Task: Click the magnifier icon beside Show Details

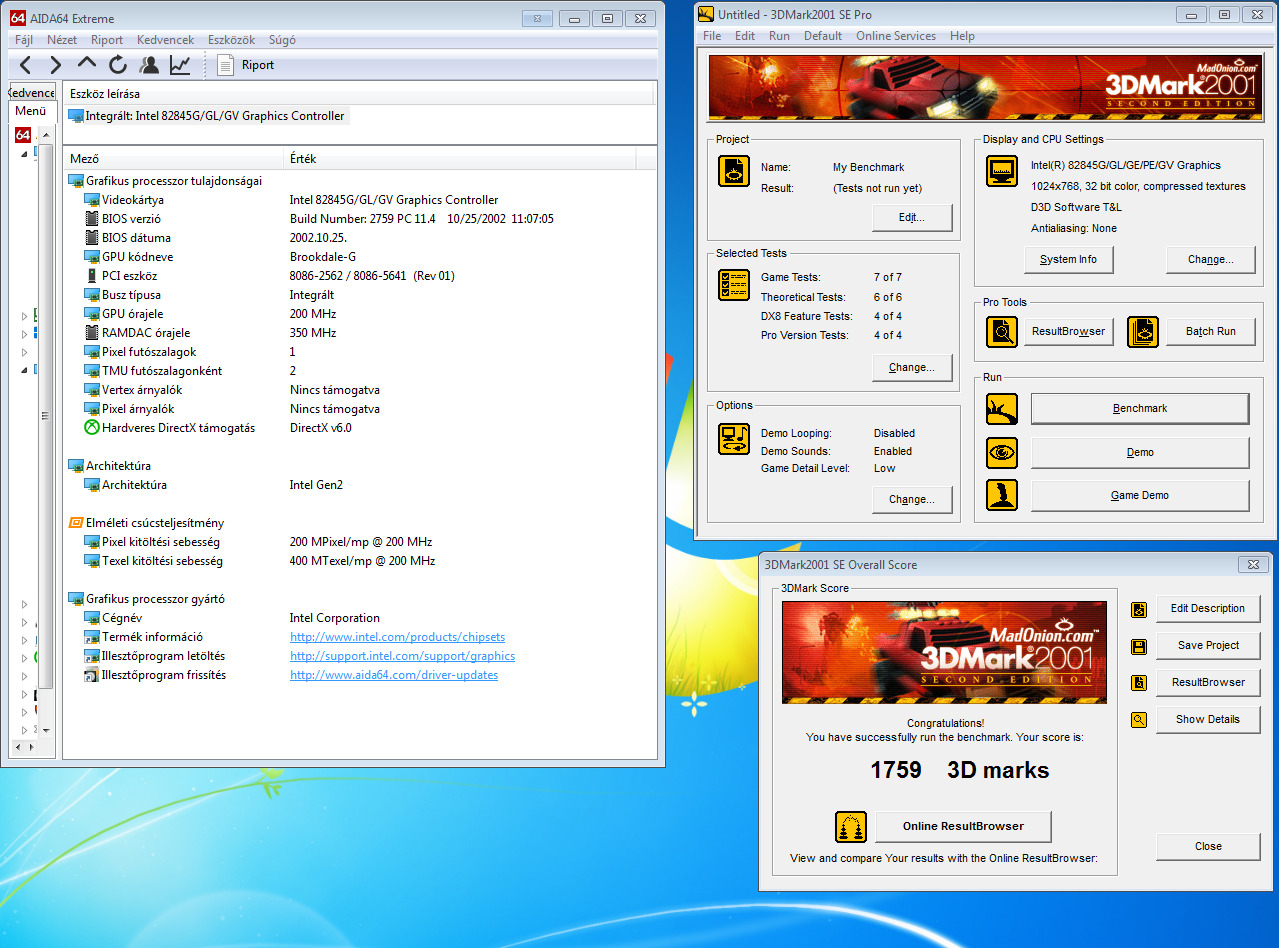Action: (1139, 719)
